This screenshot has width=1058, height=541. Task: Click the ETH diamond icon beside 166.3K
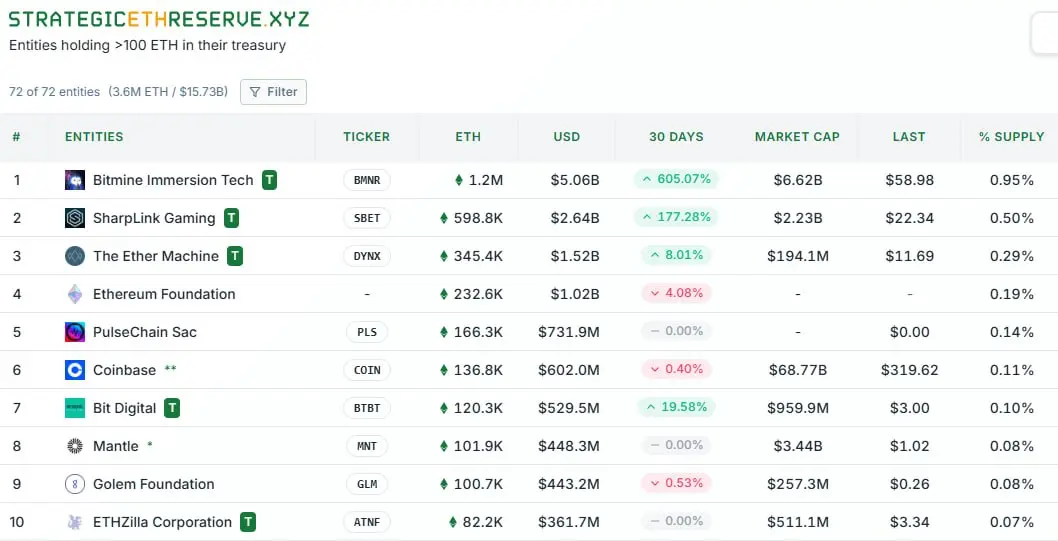pyautogui.click(x=444, y=332)
